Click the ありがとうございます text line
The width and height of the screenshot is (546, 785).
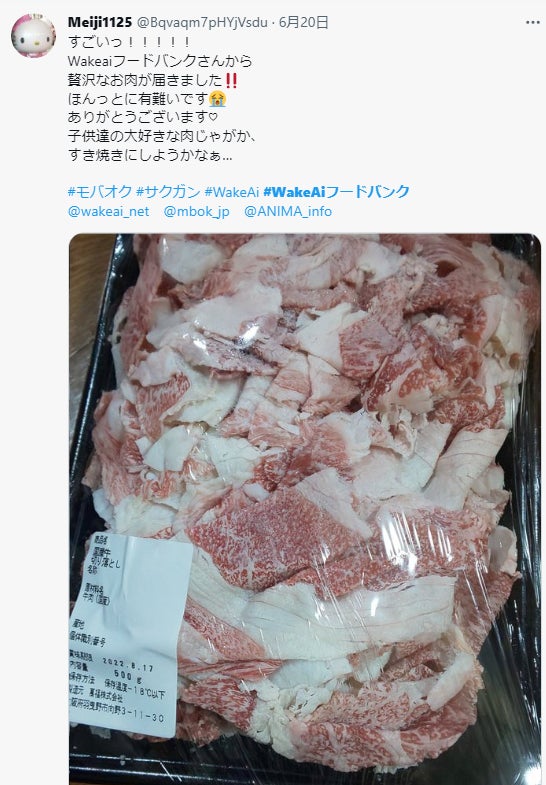[143, 118]
